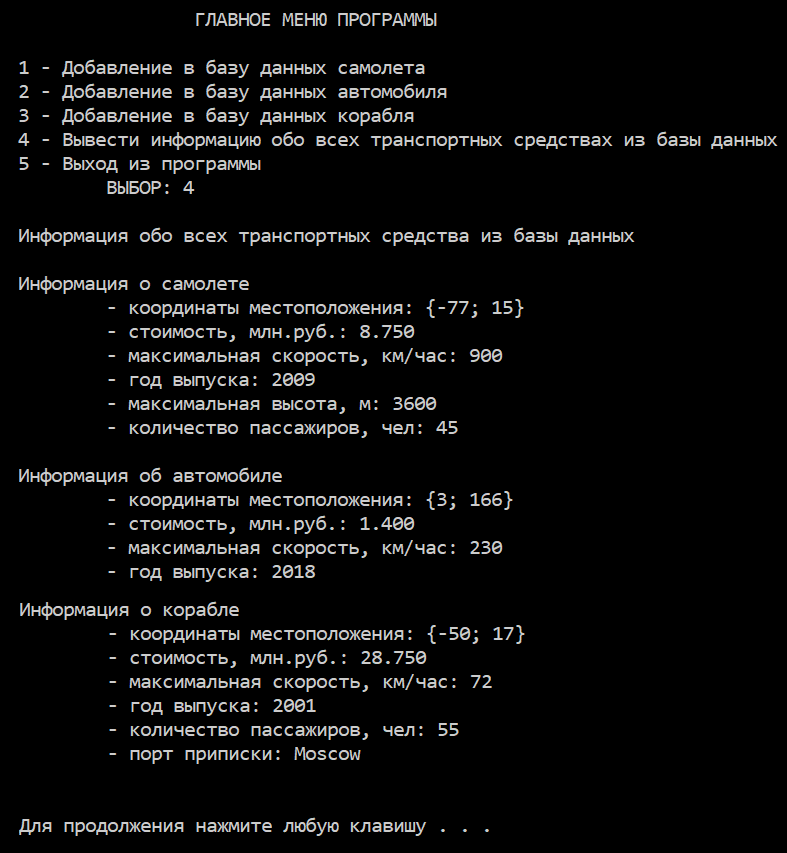This screenshot has width=787, height=853.
Task: Click ship cost value 28.750
Action: click(x=394, y=658)
